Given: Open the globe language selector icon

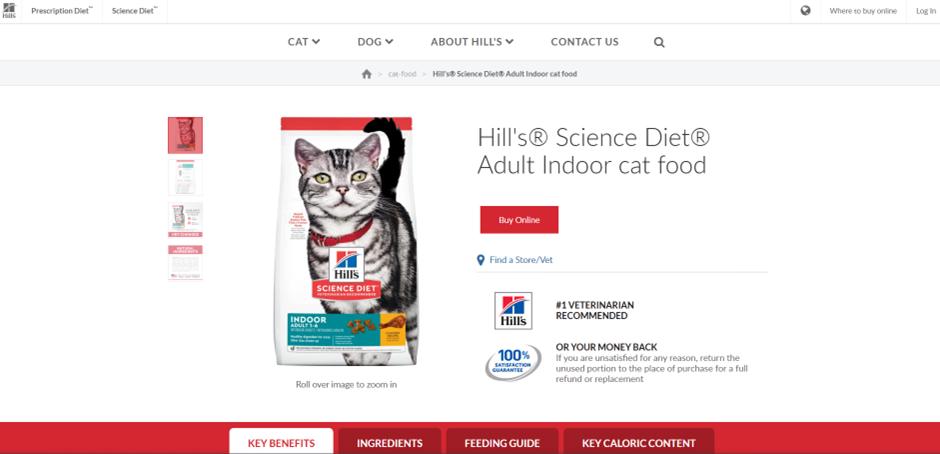Looking at the screenshot, I should tap(806, 11).
